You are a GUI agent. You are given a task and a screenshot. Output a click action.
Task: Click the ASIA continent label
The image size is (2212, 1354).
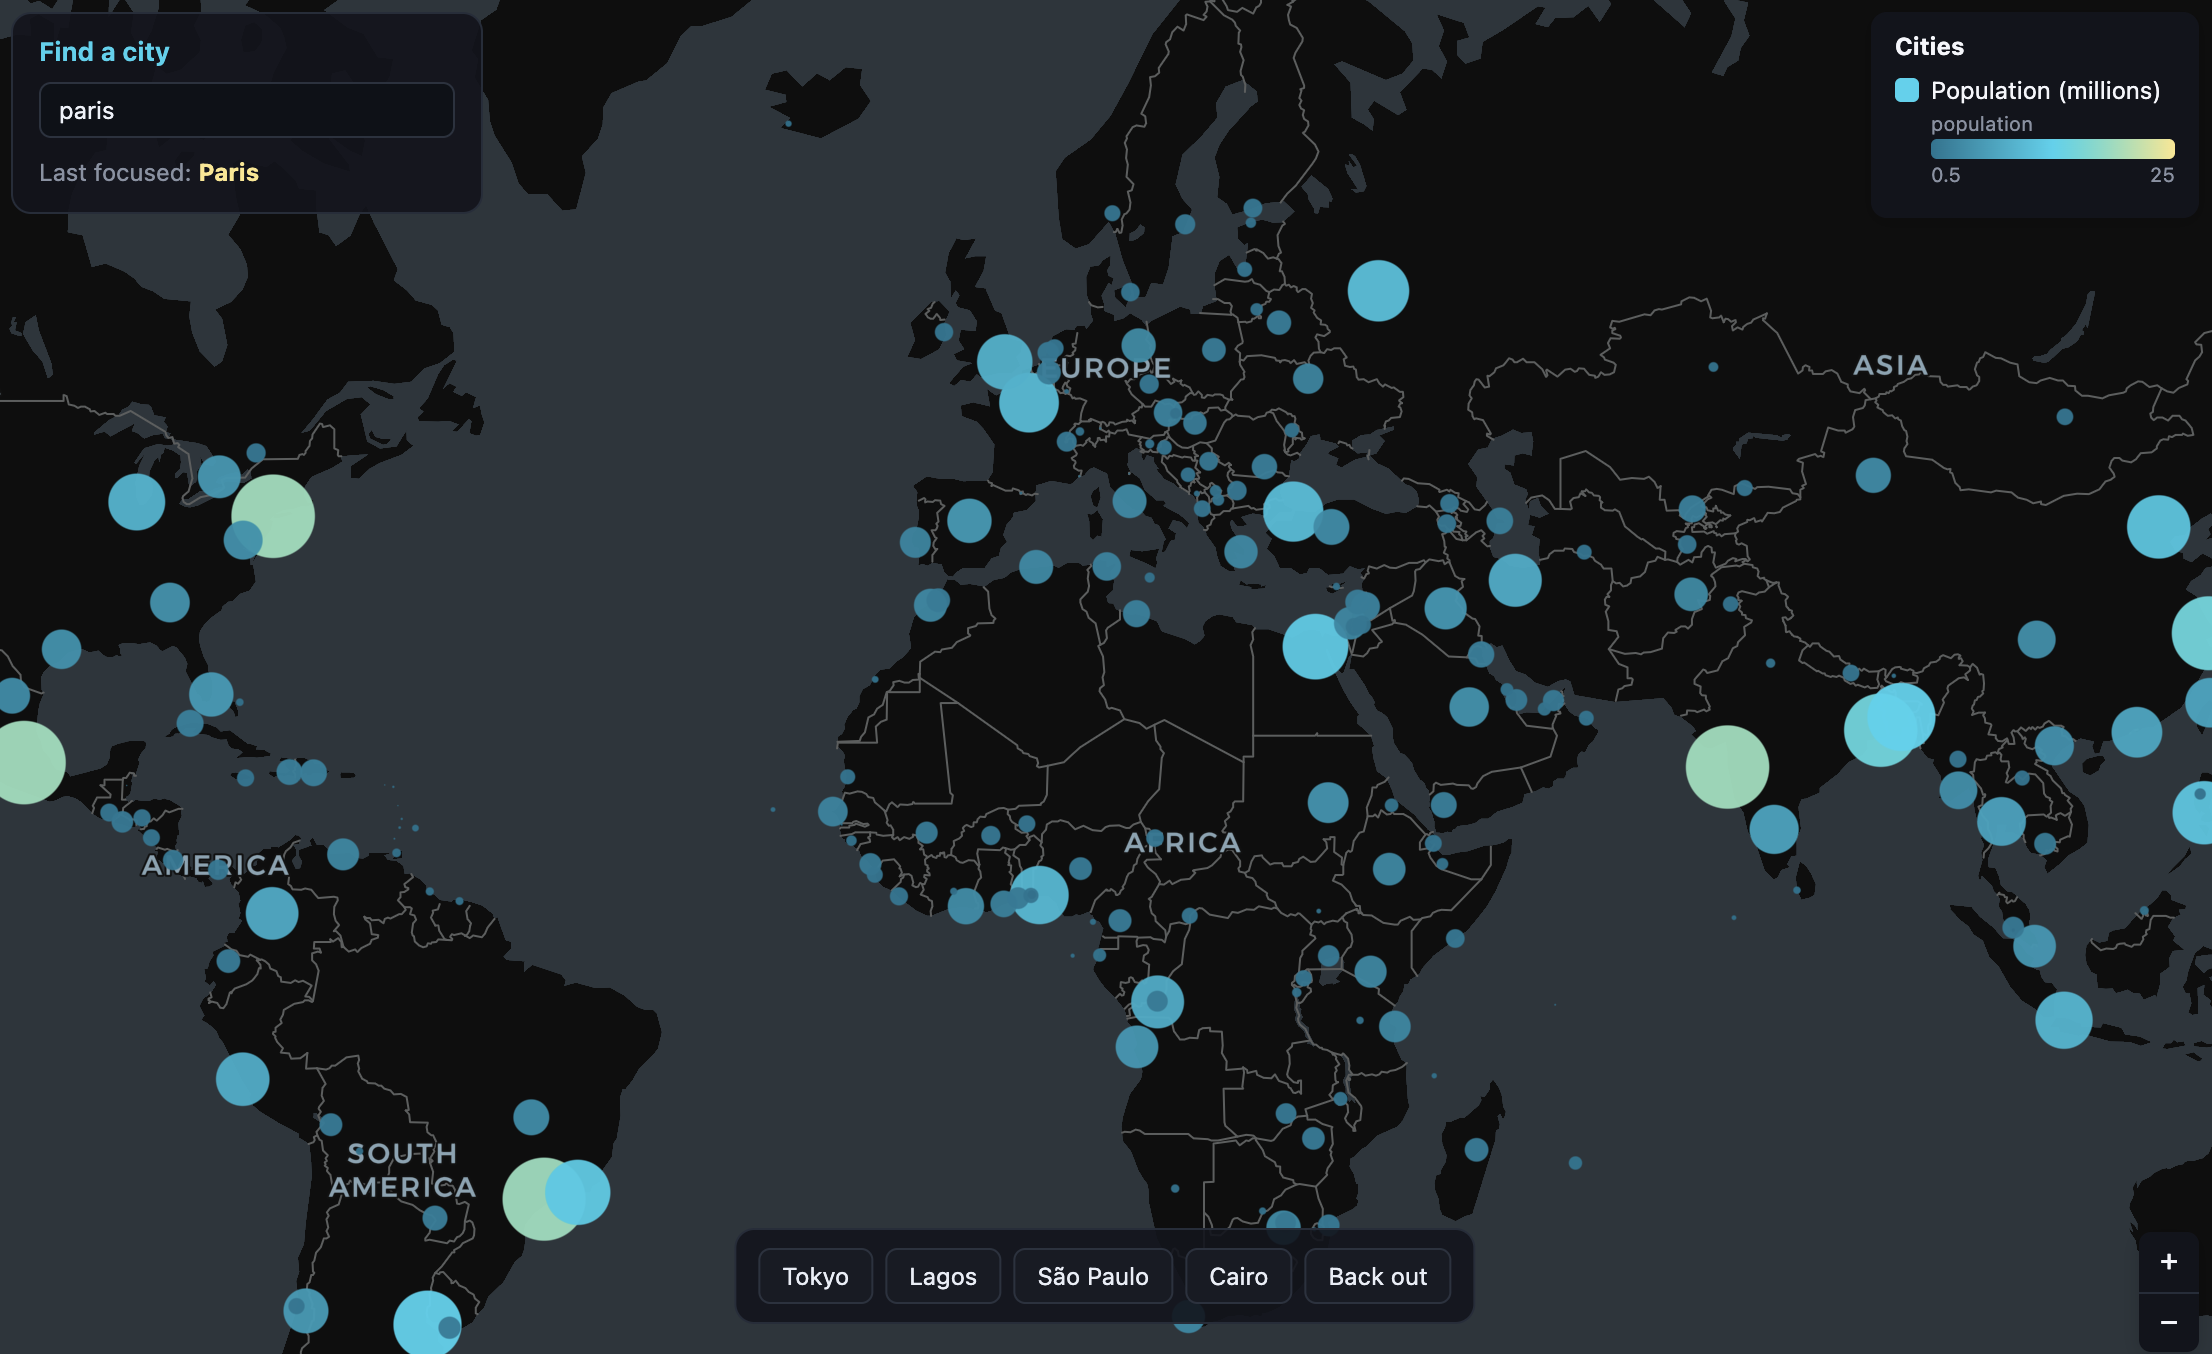coord(1890,365)
